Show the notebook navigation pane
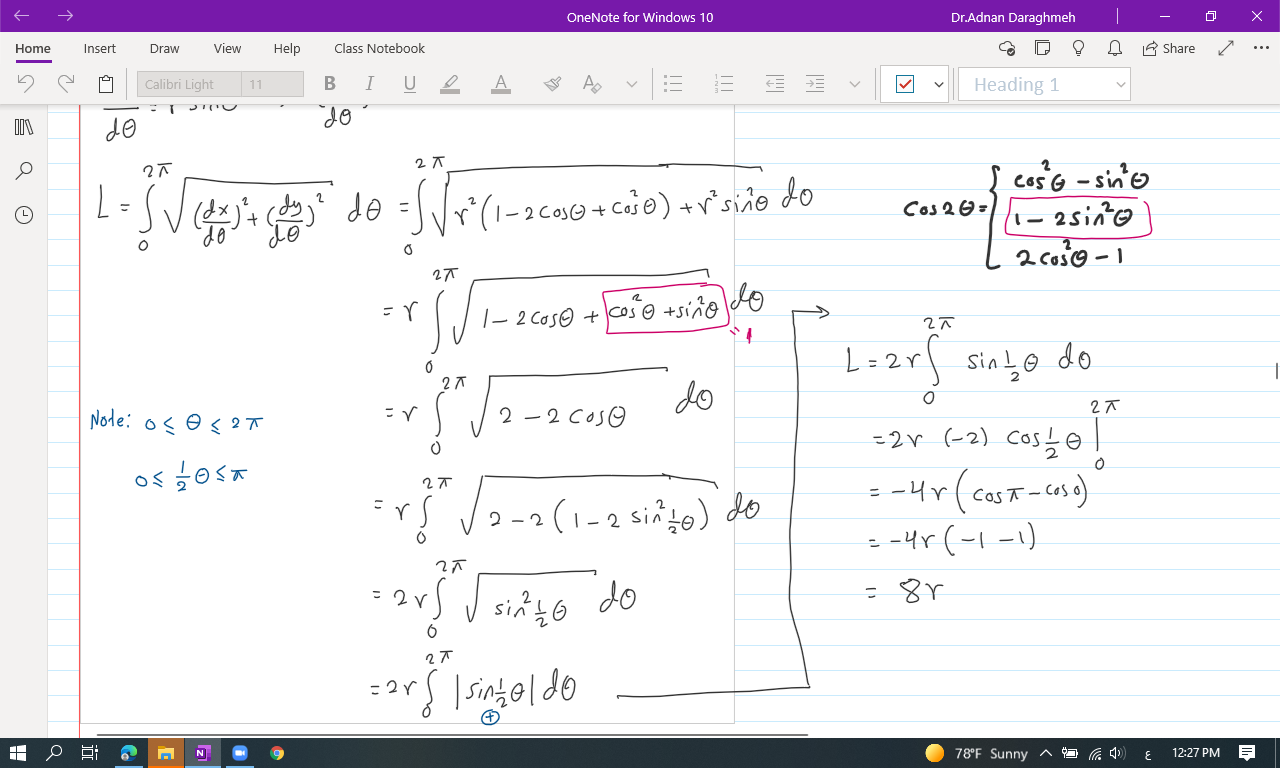 (24, 127)
